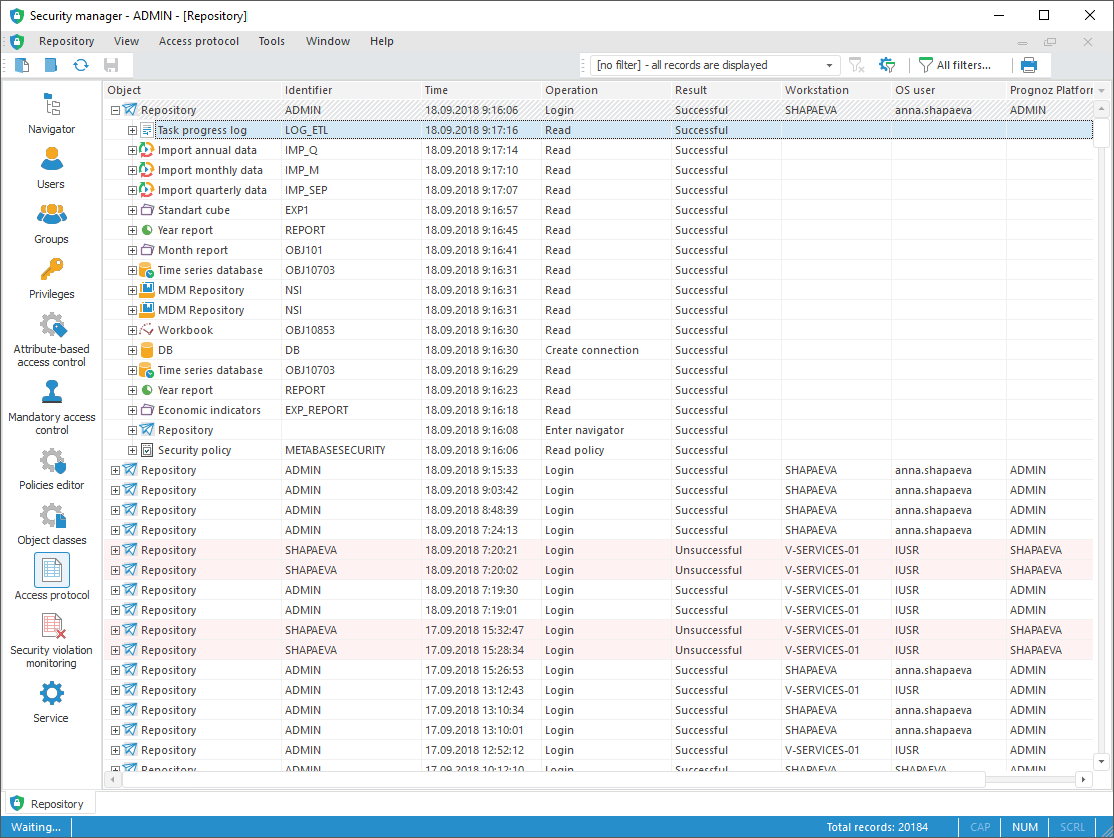The height and width of the screenshot is (838, 1114).
Task: Go to Groups in the sidebar
Action: pyautogui.click(x=51, y=223)
